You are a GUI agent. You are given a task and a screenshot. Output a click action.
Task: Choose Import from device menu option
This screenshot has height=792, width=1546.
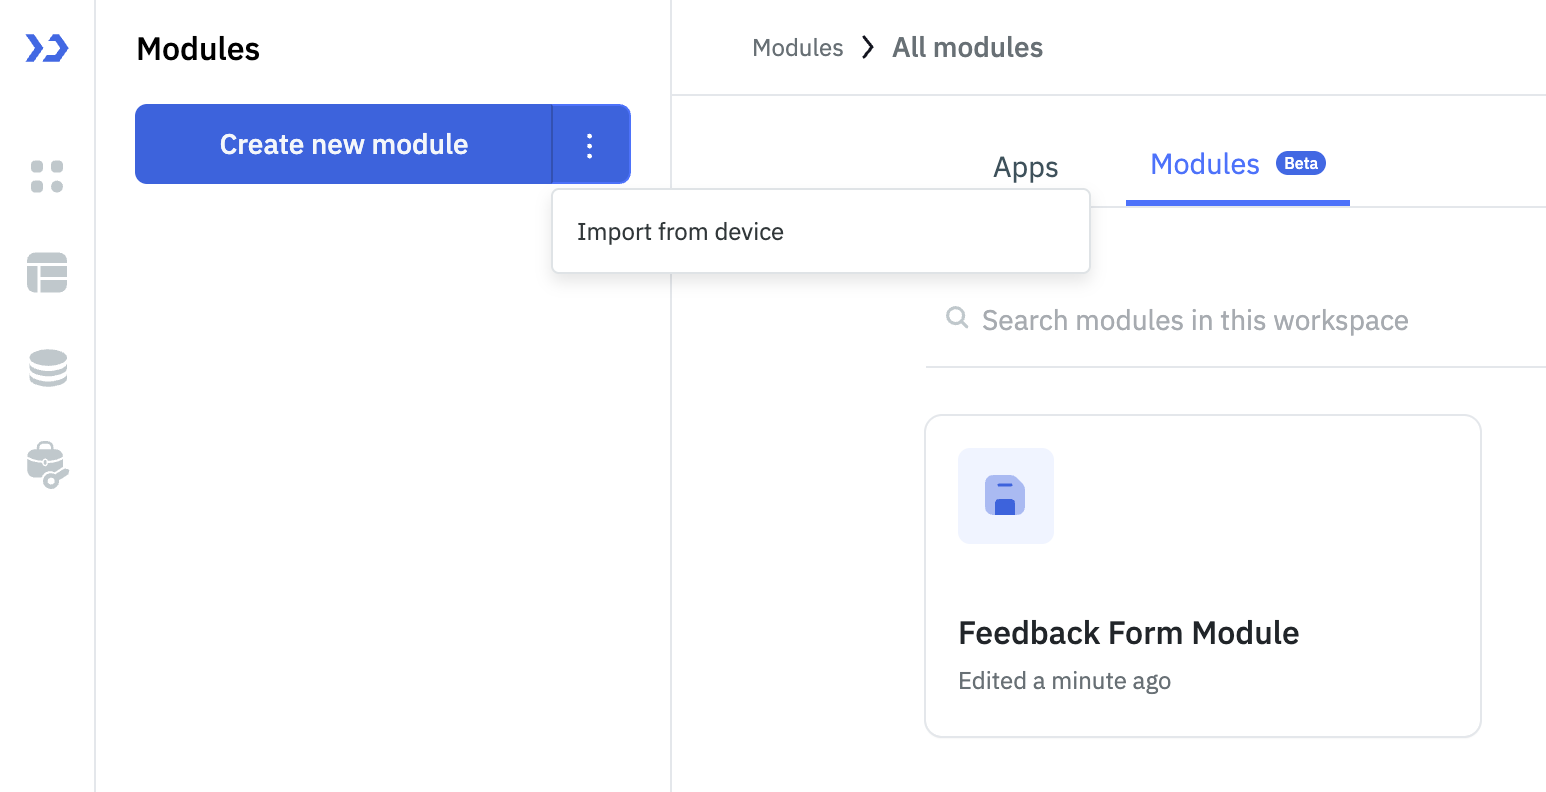click(x=680, y=231)
